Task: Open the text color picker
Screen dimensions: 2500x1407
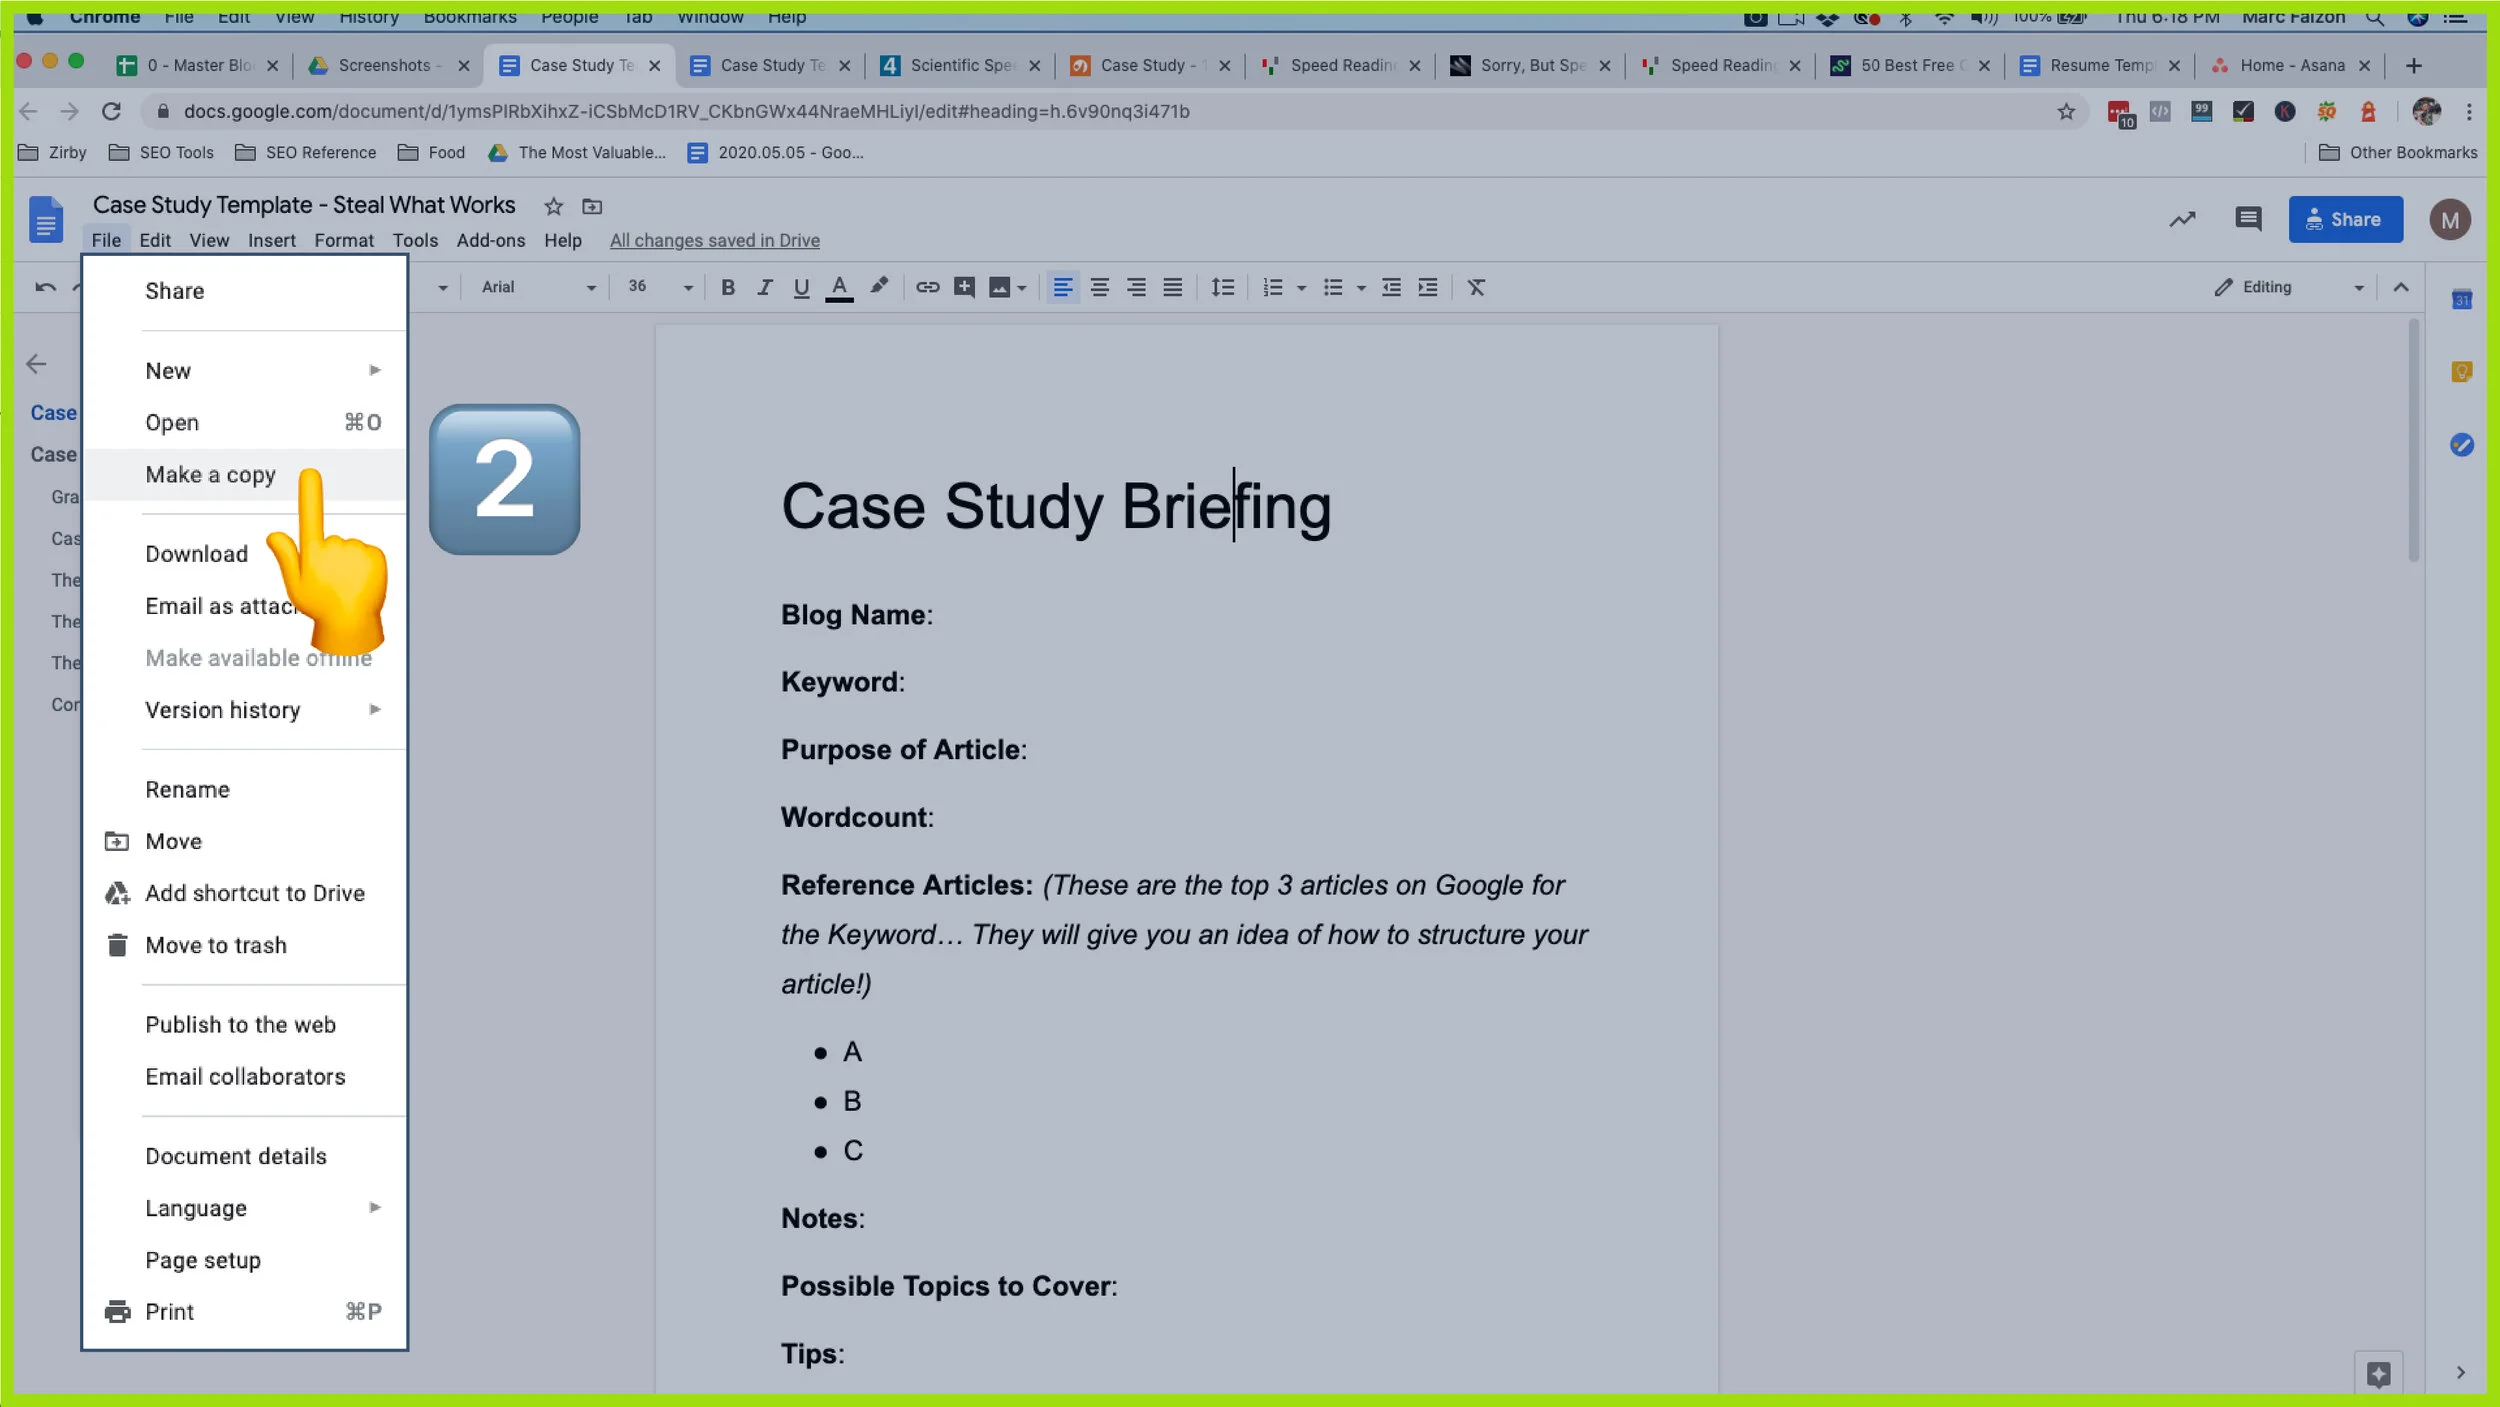Action: click(x=839, y=288)
